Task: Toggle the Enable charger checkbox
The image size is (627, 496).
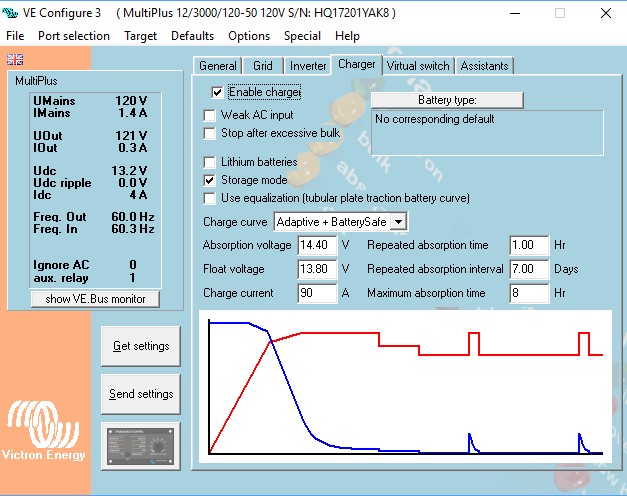Action: (217, 92)
